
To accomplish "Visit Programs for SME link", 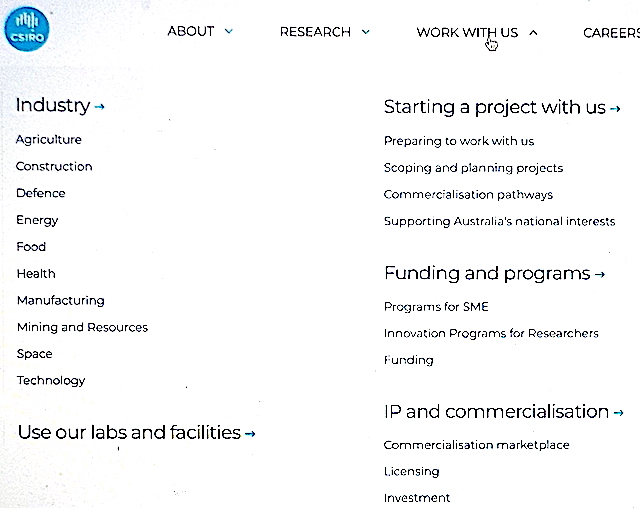I will click(x=436, y=307).
